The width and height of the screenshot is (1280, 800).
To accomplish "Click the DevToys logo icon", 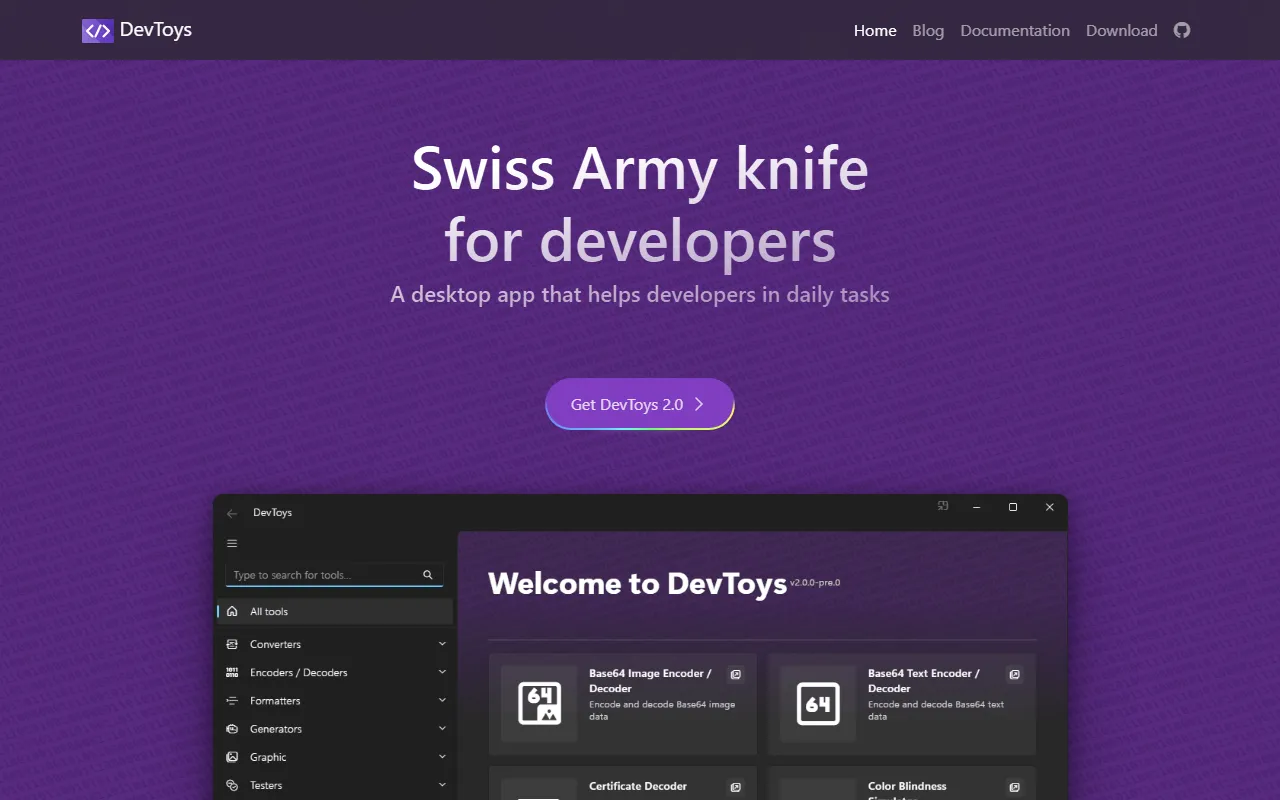I will 97,30.
